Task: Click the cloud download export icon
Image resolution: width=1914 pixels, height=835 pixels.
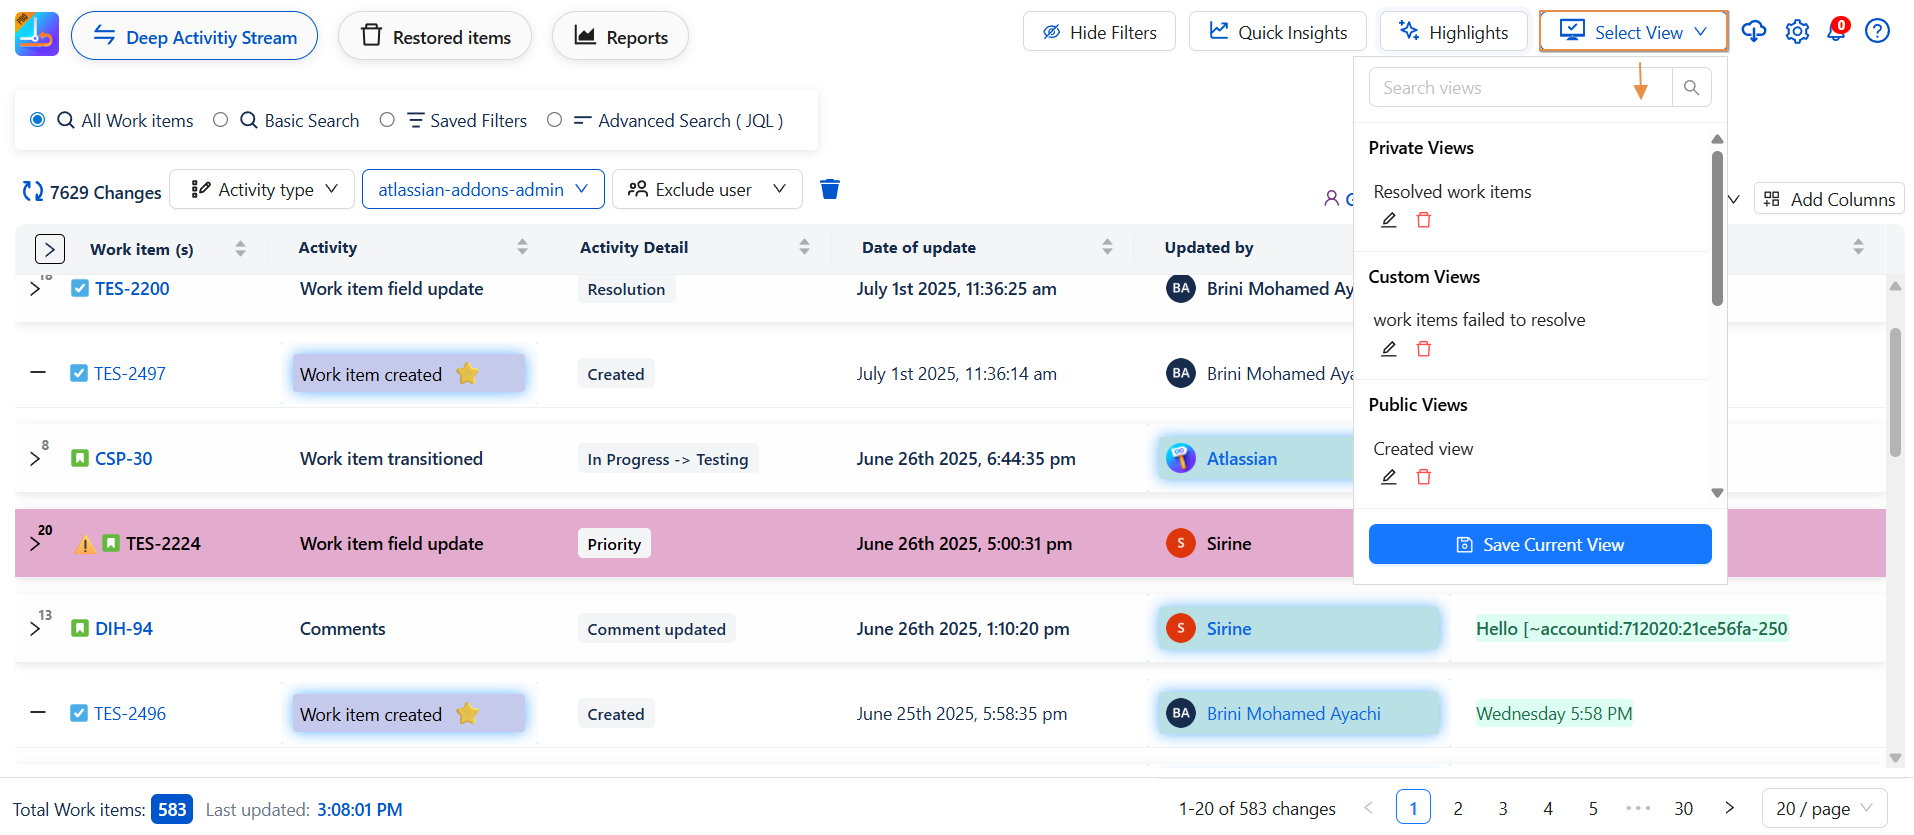Action: (1754, 31)
